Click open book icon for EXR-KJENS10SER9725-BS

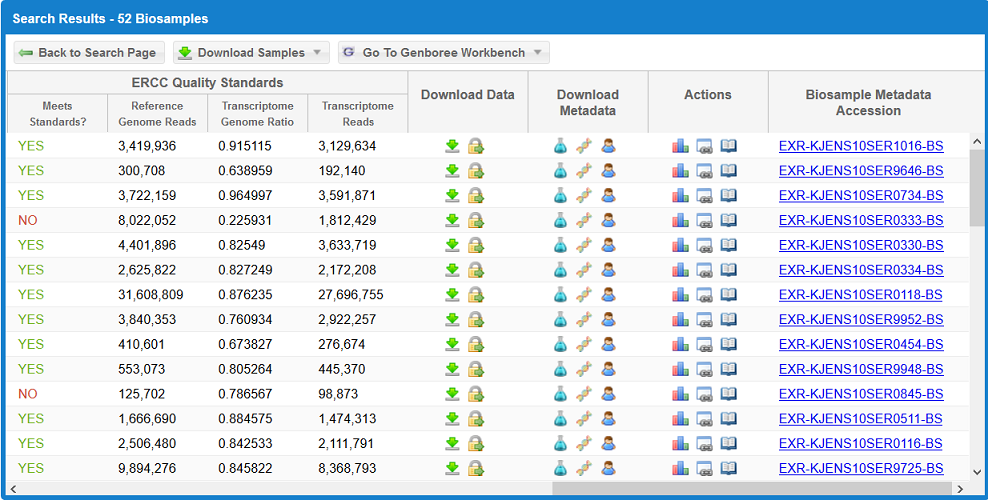coord(728,468)
